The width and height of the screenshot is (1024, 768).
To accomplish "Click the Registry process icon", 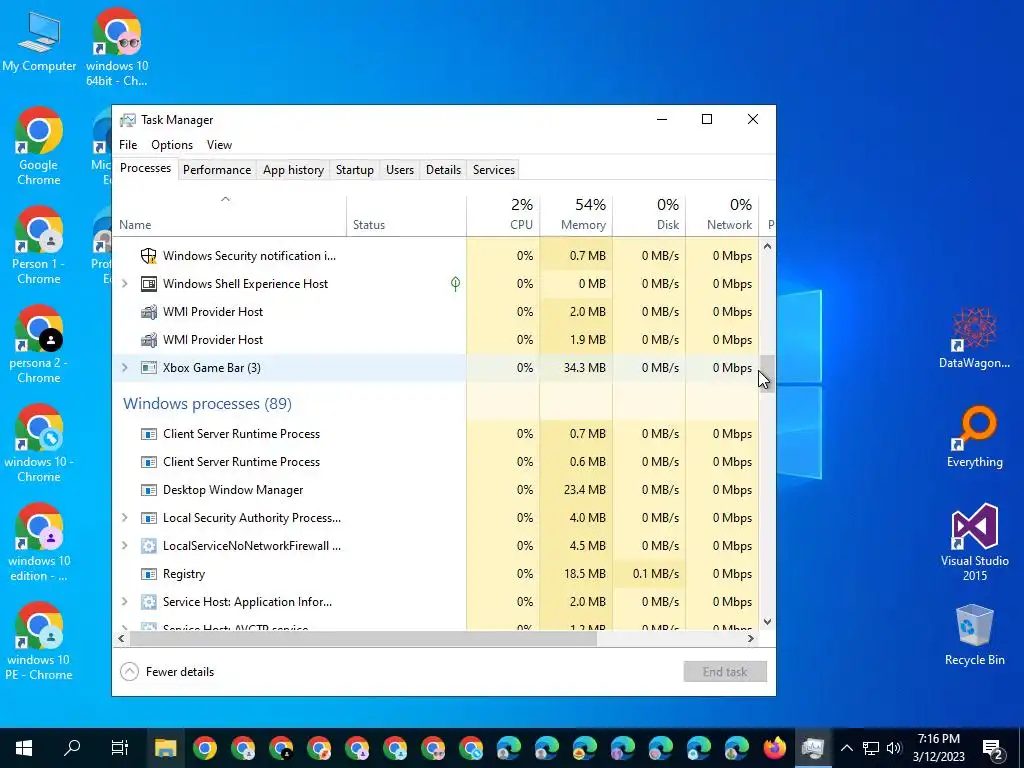I will 149,574.
